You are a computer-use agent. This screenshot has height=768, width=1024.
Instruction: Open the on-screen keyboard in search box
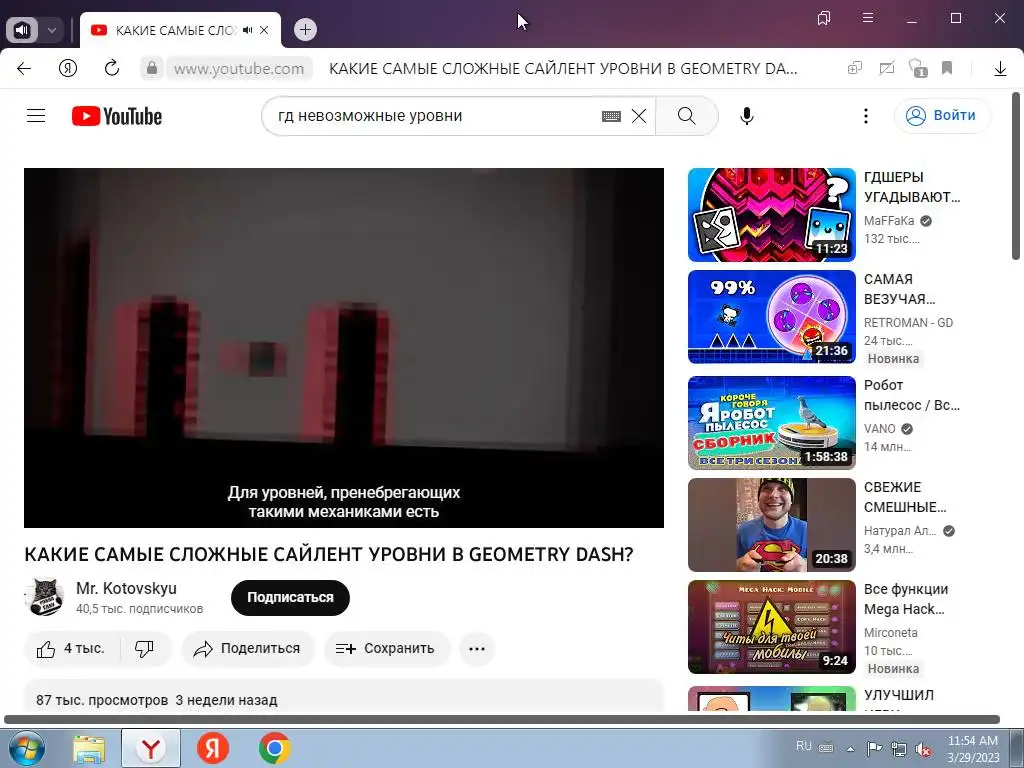coord(611,116)
